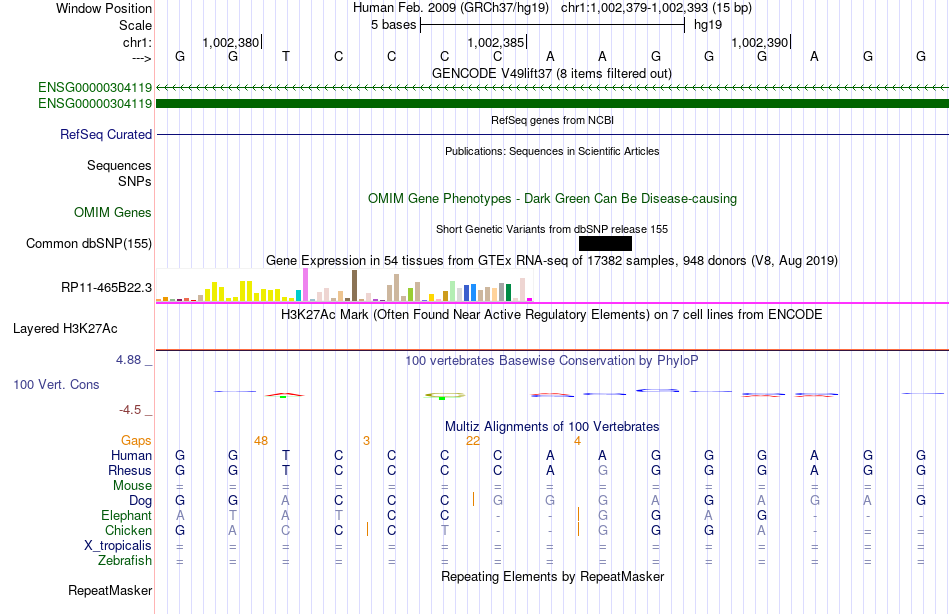Open 'Multiz Alignments of 100 Vertebrates' track title
This screenshot has width=950, height=614.
coord(552,426)
